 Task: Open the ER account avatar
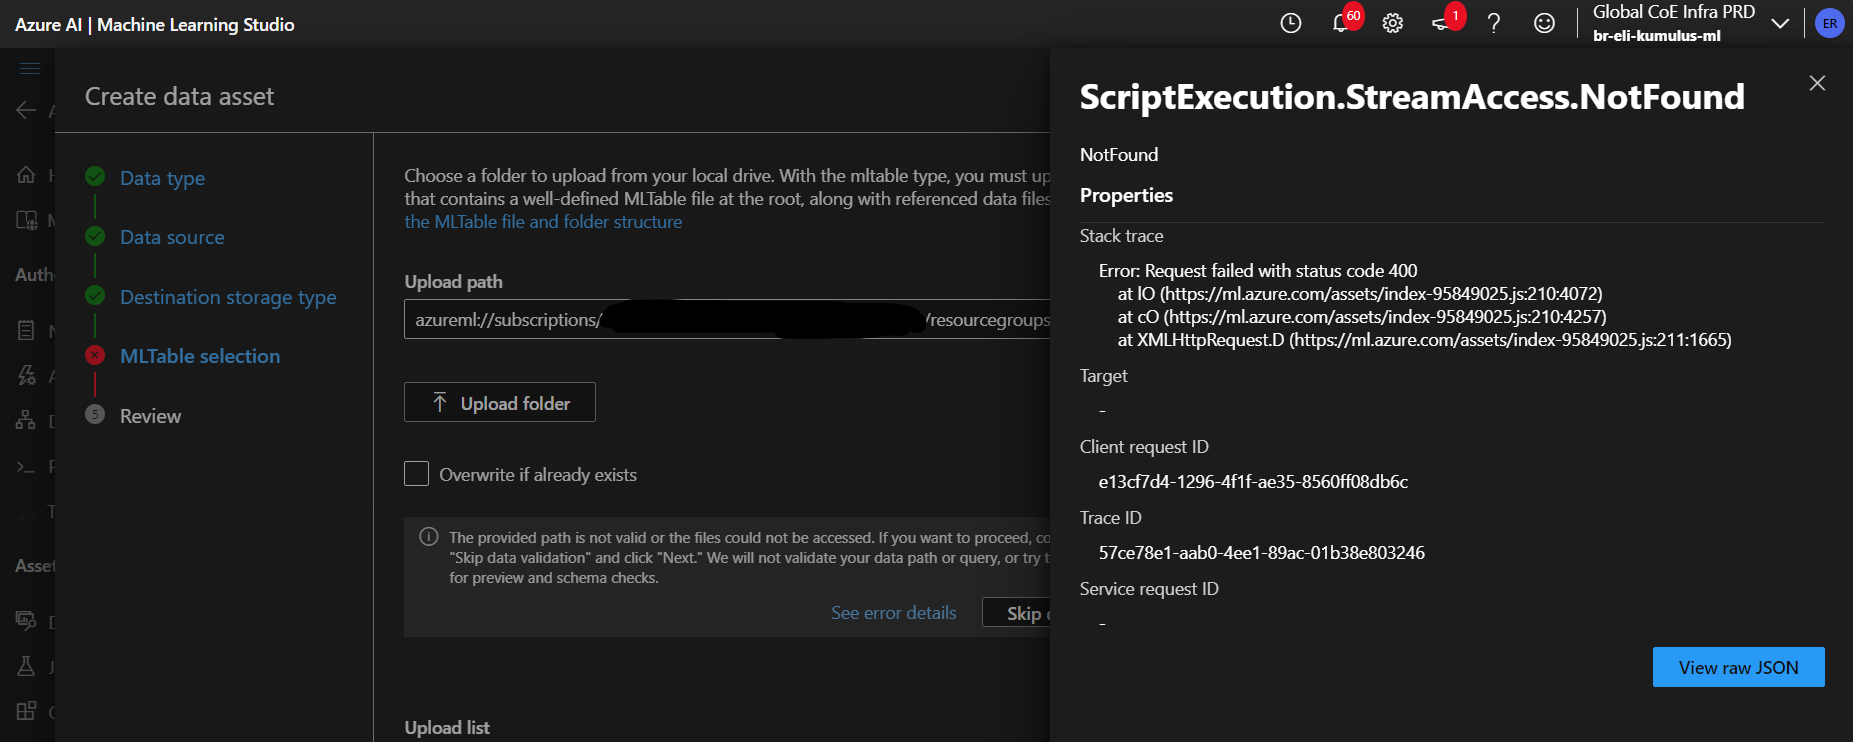coord(1830,23)
